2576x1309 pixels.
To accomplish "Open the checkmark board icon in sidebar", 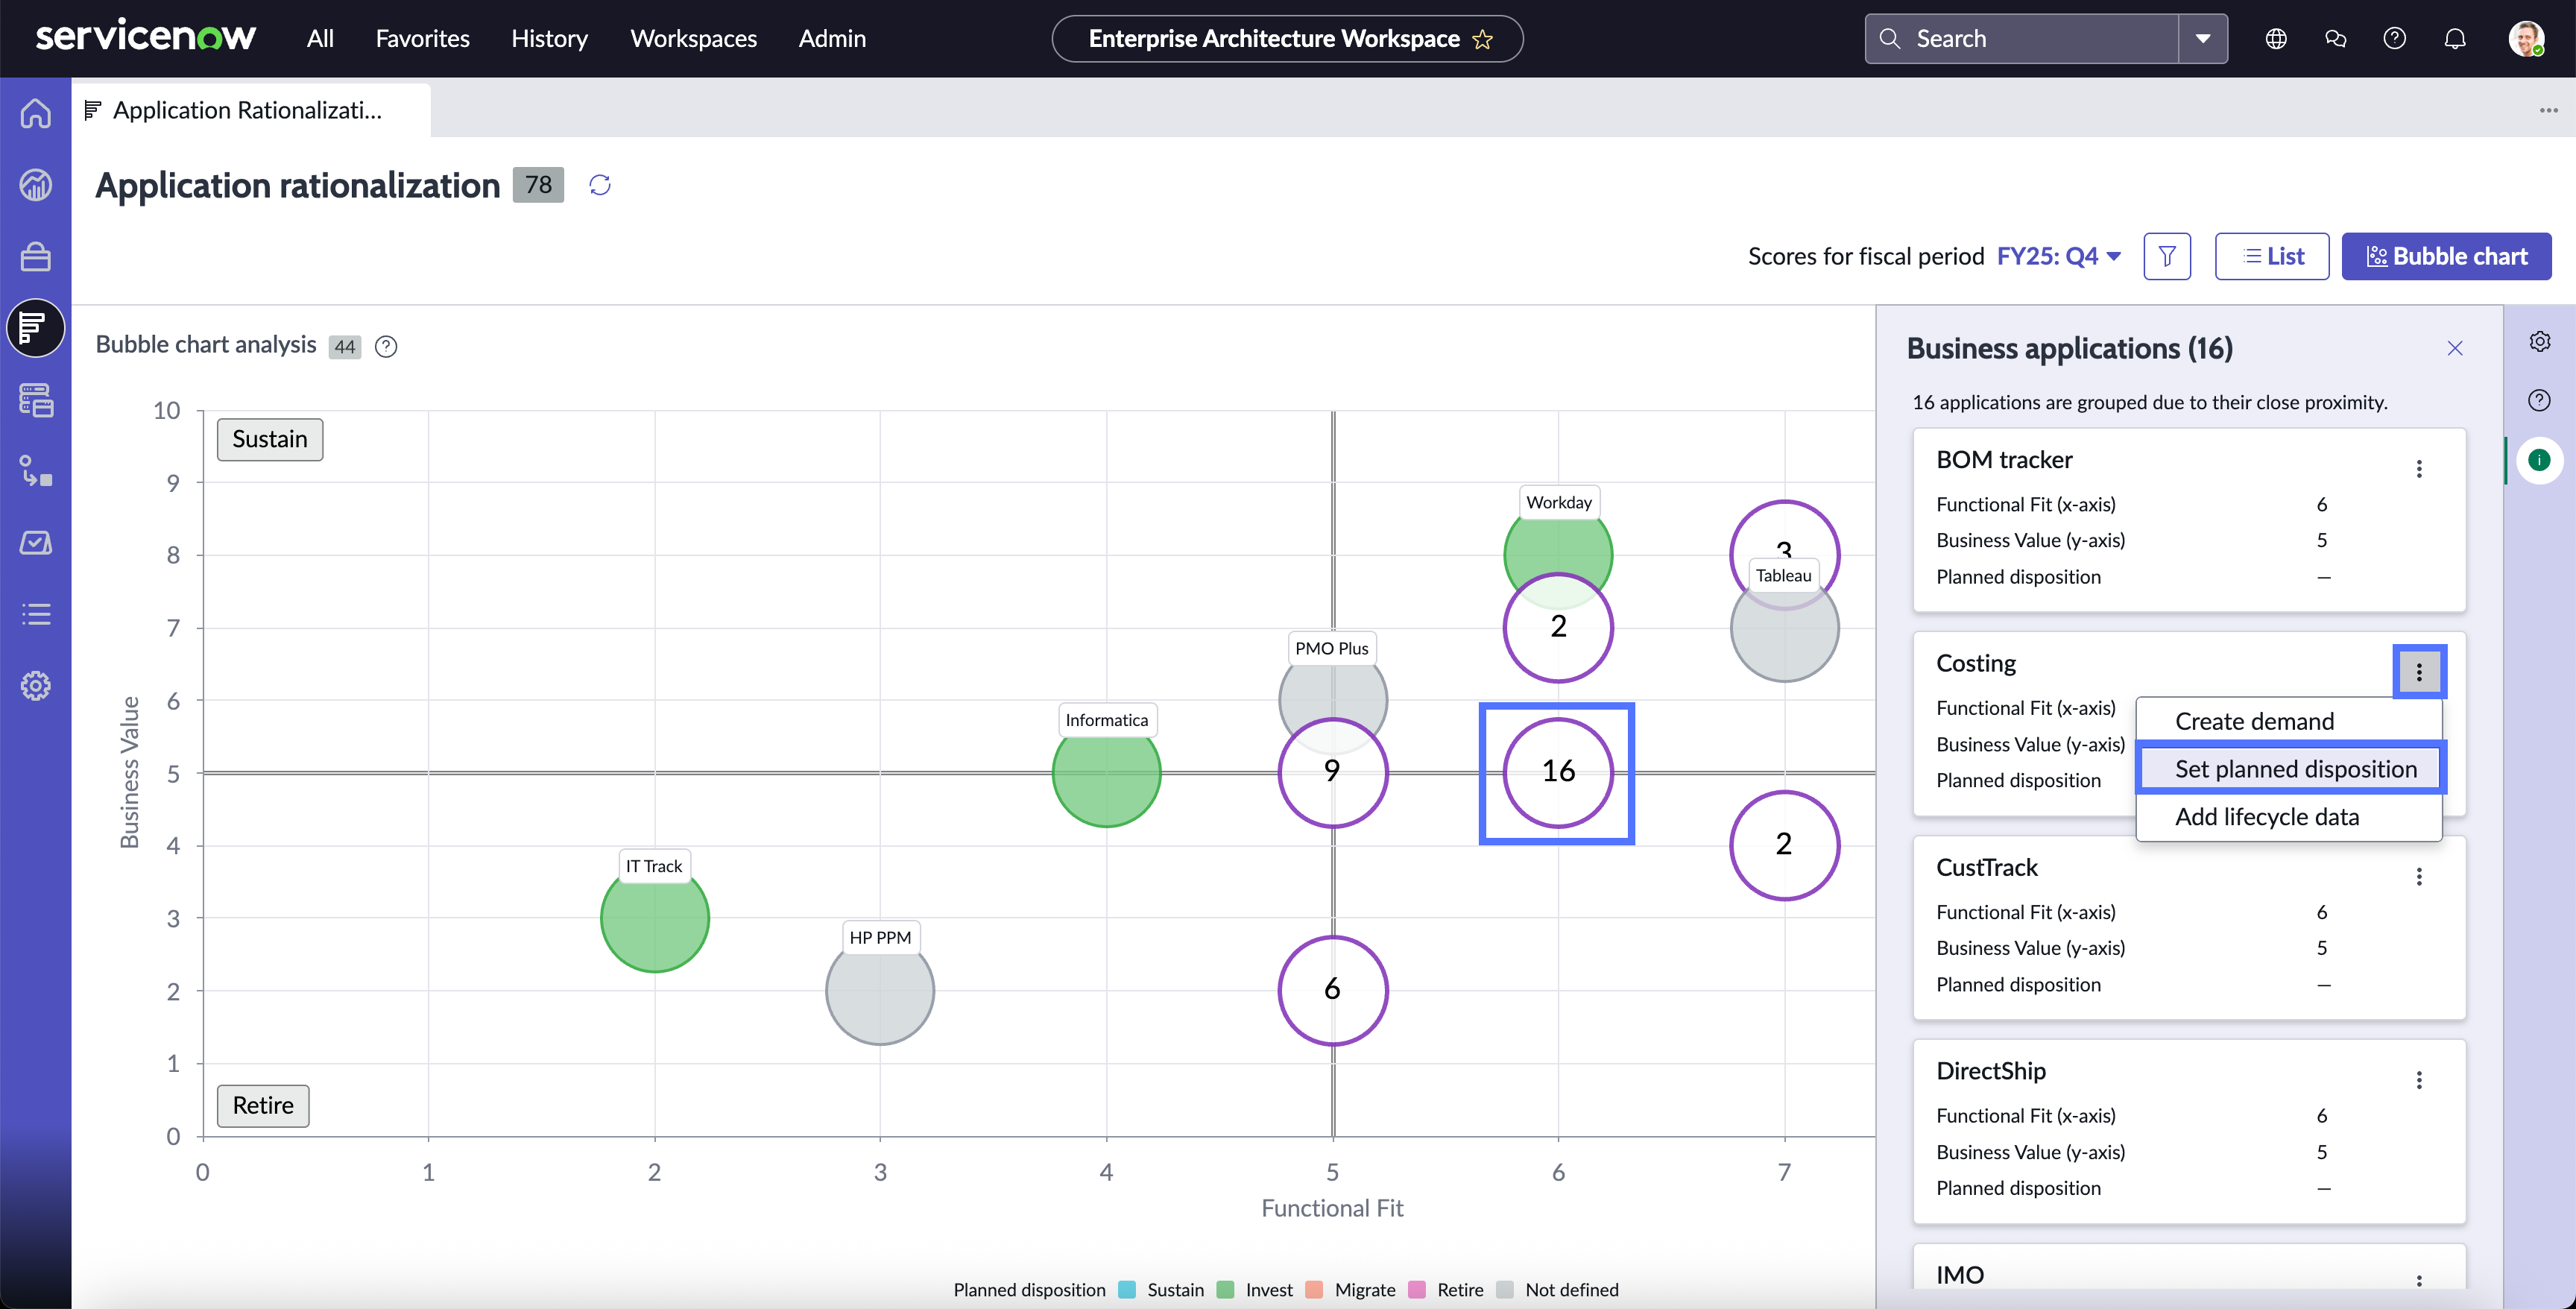I will 36,543.
